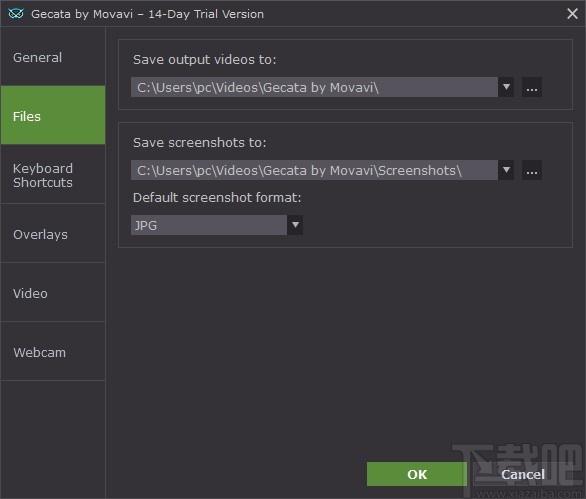Open the Webcam settings tab
The height and width of the screenshot is (499, 586).
coord(53,352)
